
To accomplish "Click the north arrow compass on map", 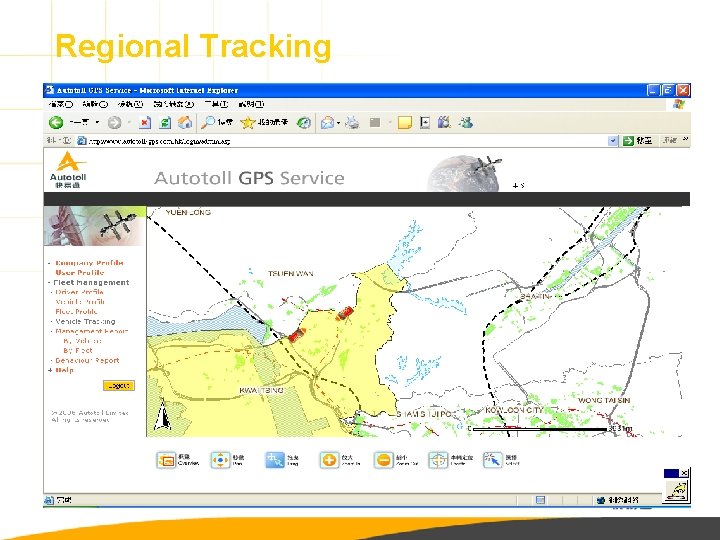I will (162, 415).
